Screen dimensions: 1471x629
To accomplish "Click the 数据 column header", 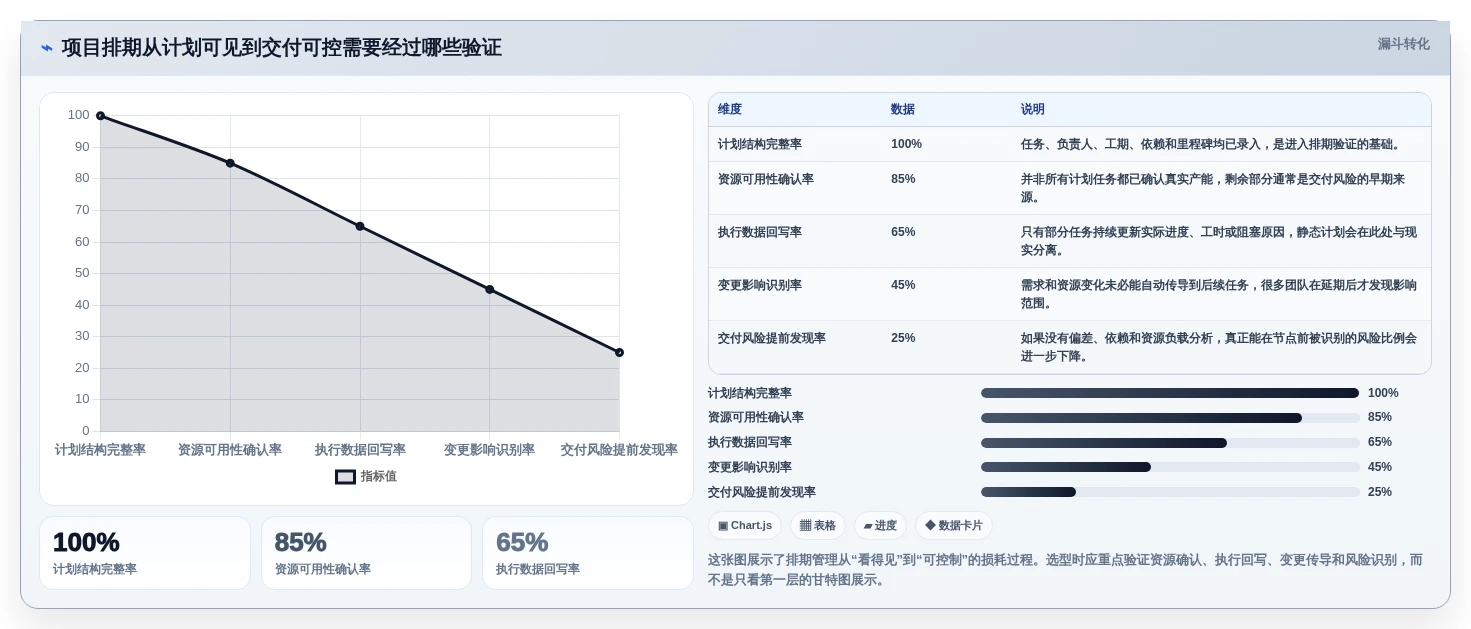I will (903, 110).
